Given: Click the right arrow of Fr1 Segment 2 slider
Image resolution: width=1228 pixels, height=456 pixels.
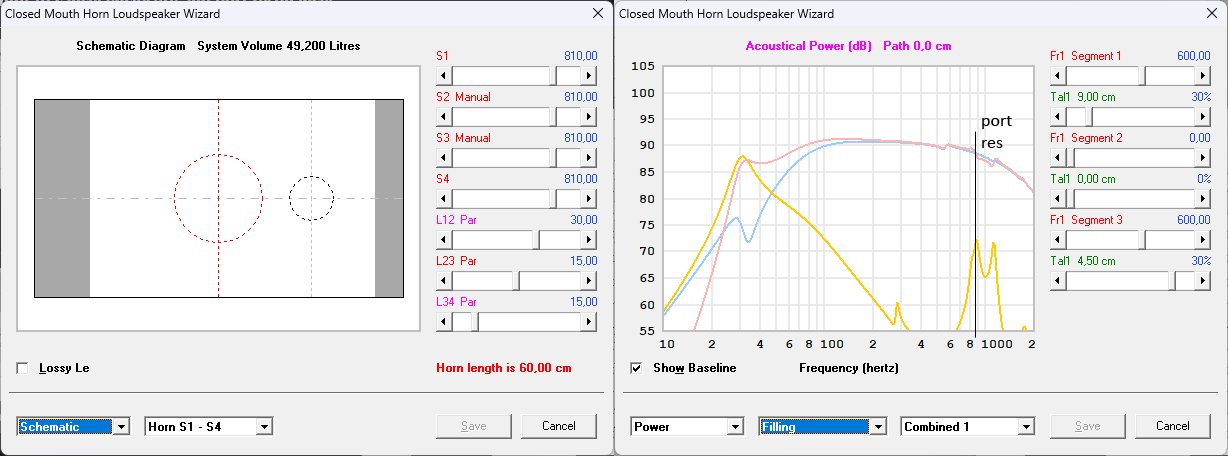Looking at the screenshot, I should 1203,158.
